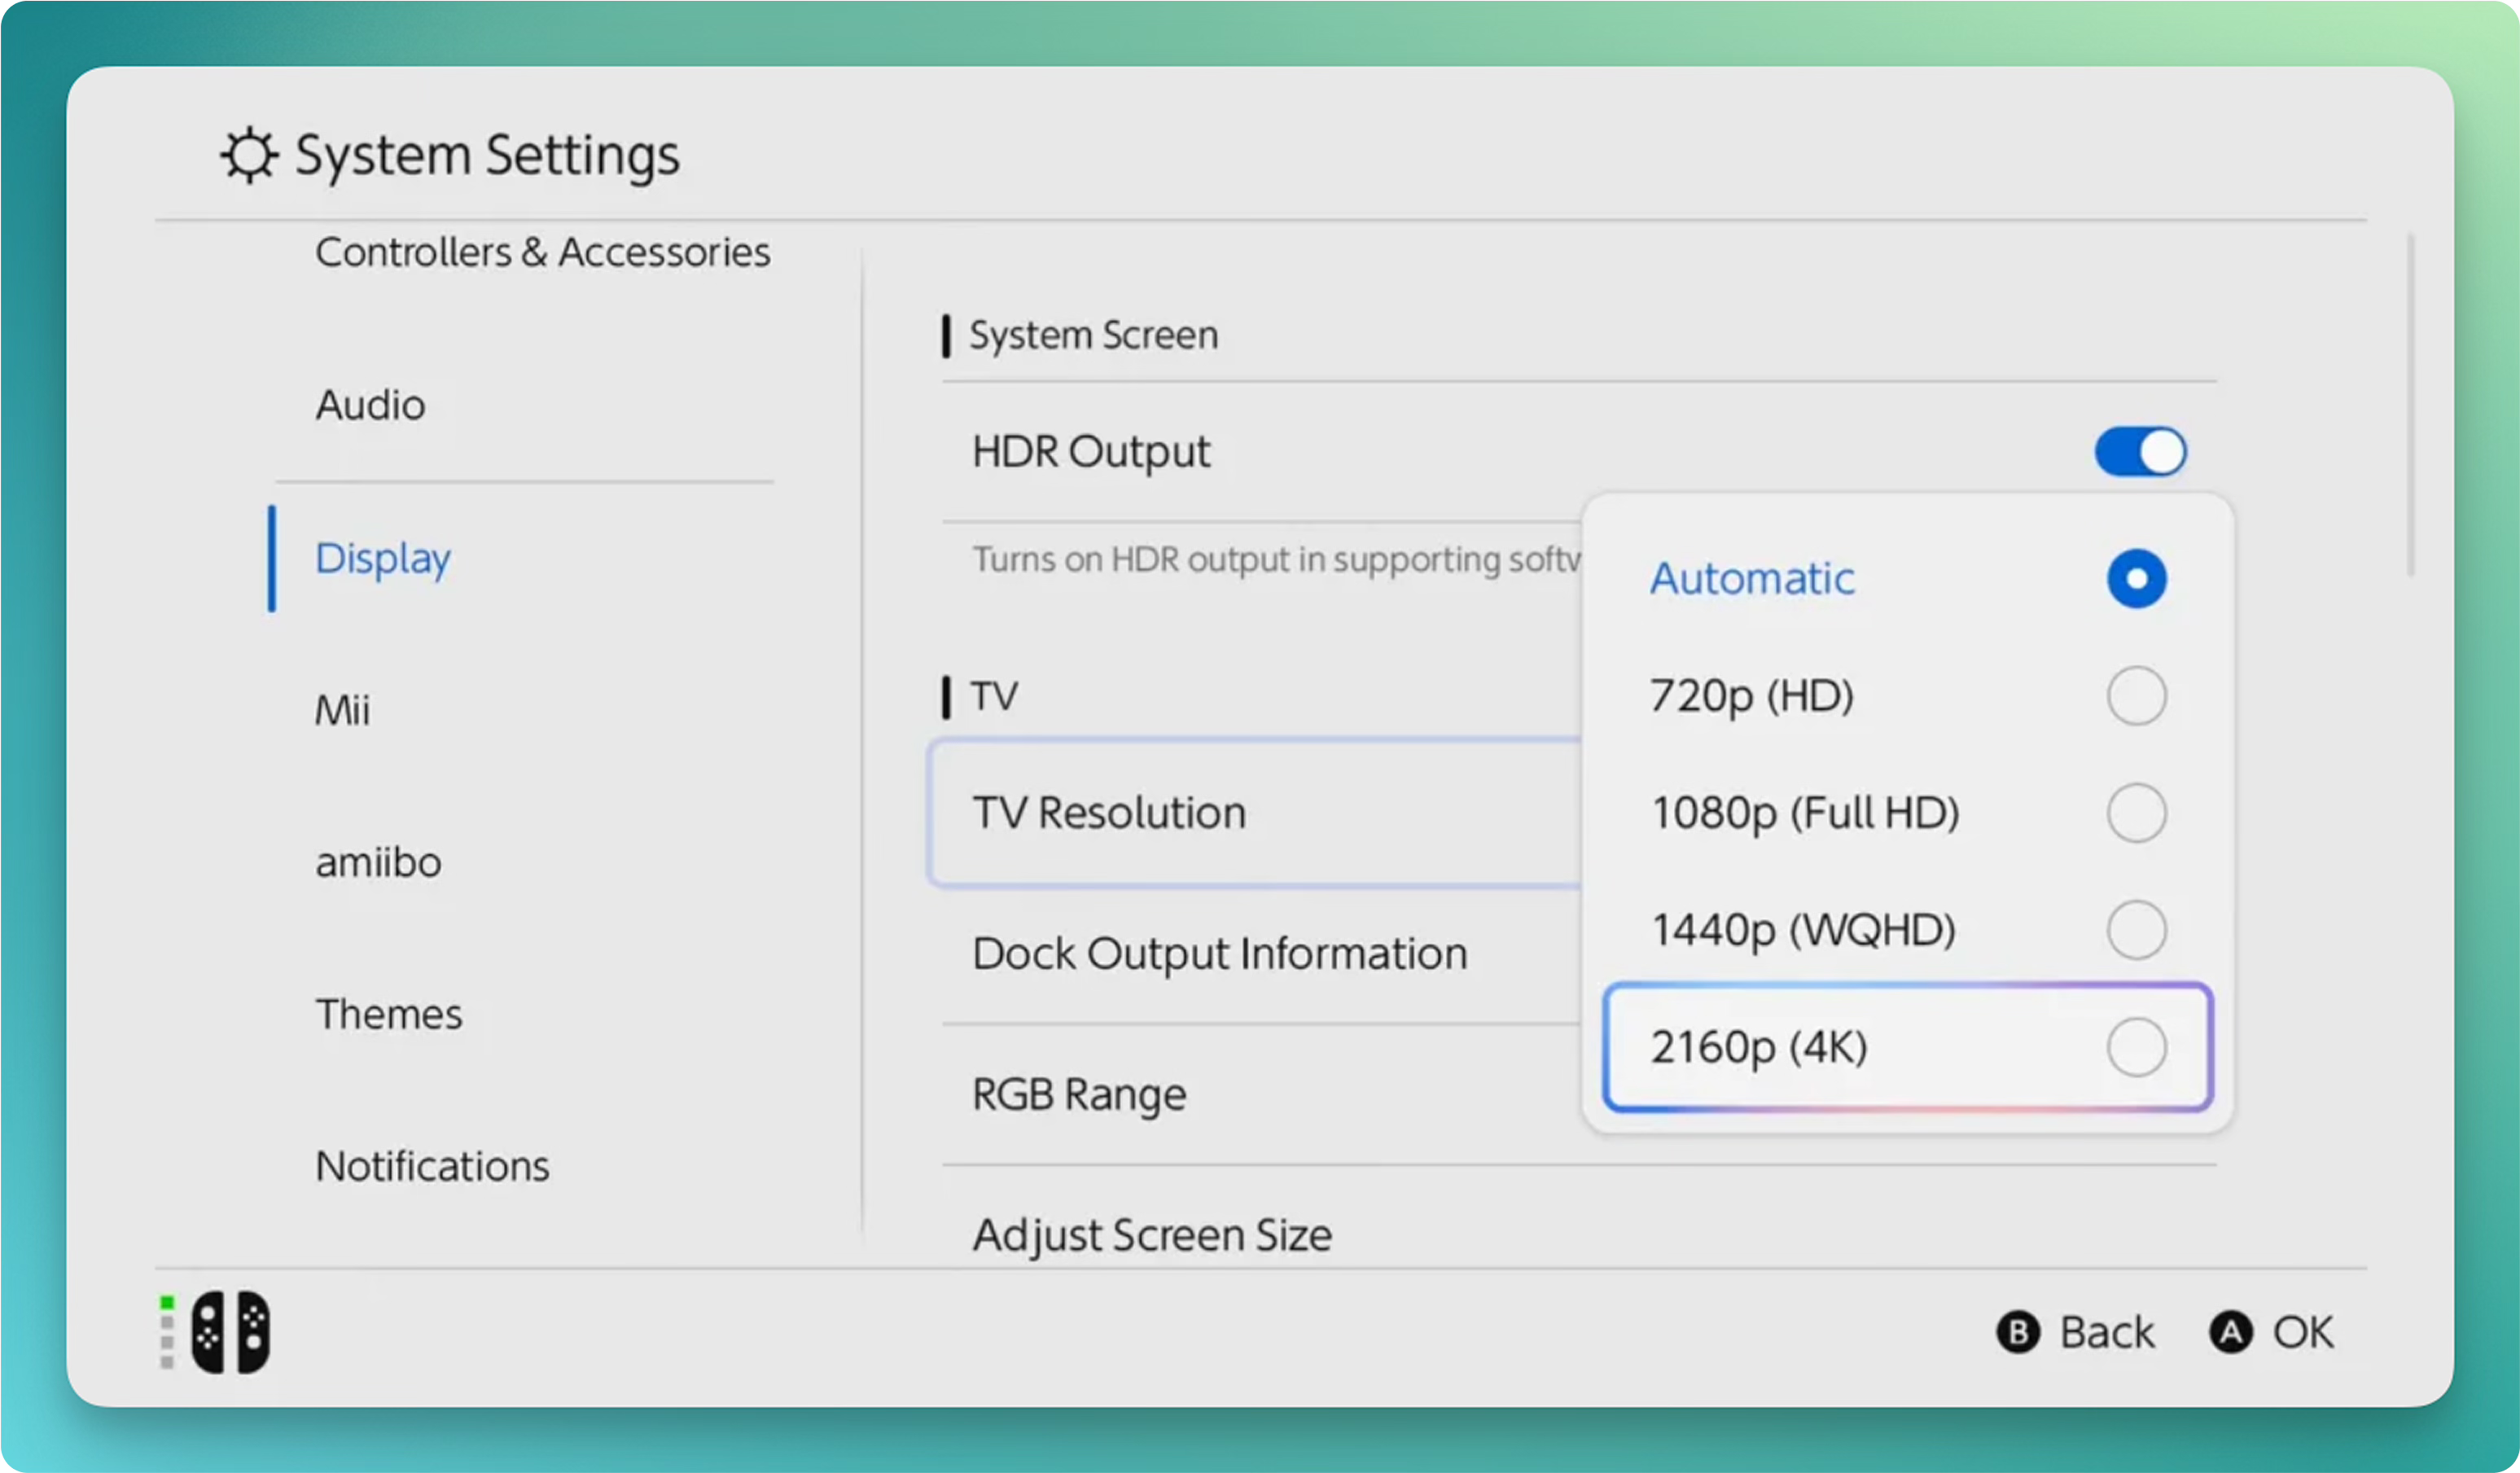Choose the 720p (HD) radio option
The image size is (2520, 1473).
pyautogui.click(x=2136, y=696)
